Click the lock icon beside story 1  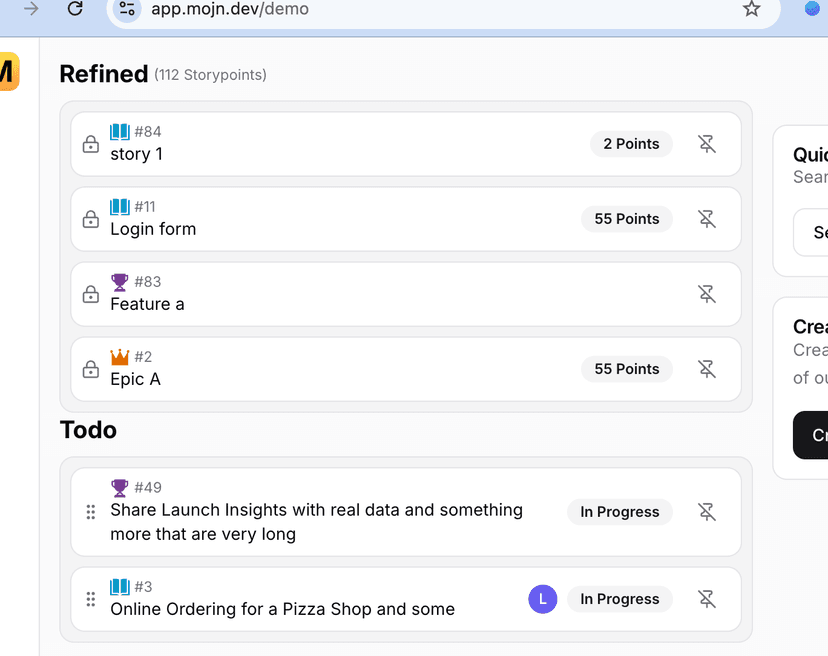pyautogui.click(x=91, y=144)
